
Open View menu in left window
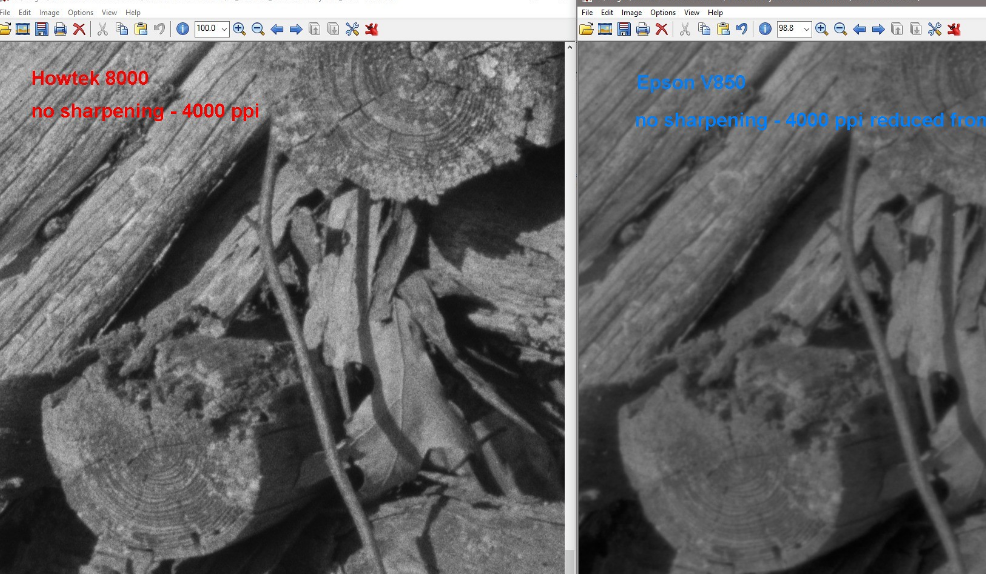tap(109, 12)
